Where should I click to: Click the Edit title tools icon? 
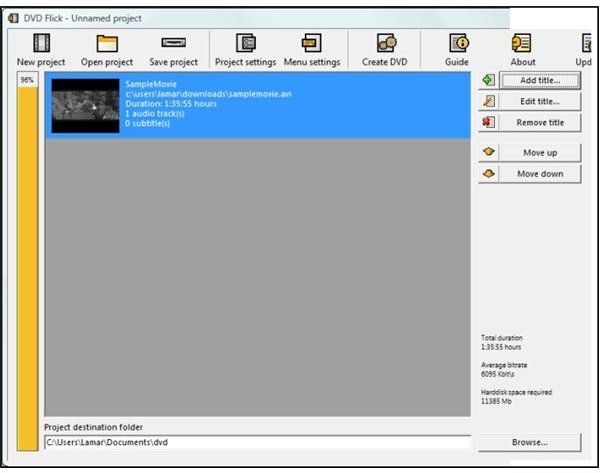488,101
